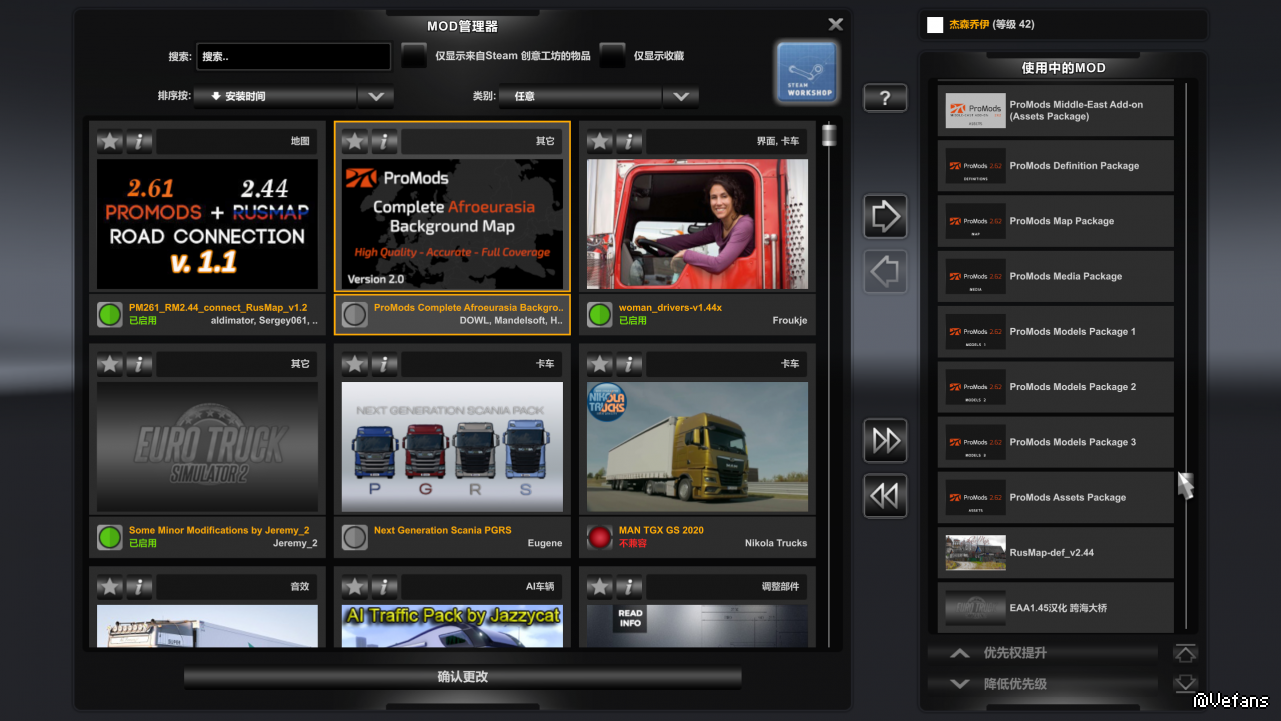1281x721 pixels.
Task: Click raise priority chevron button
Action: 959,653
